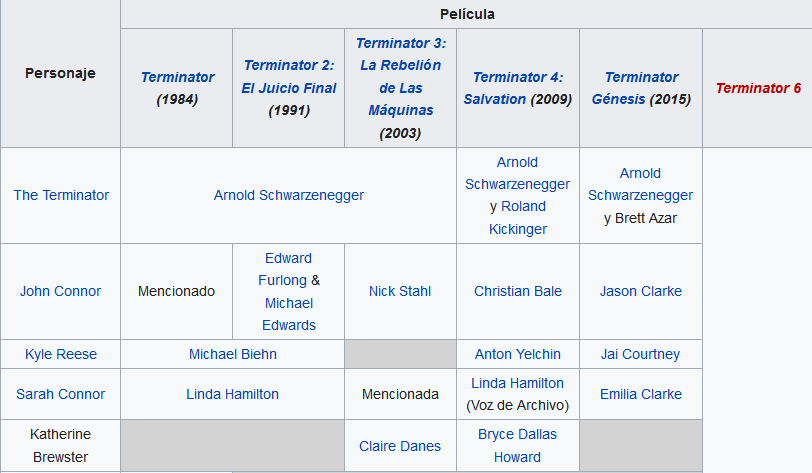The height and width of the screenshot is (473, 812).
Task: Open Terminator 2: El Juicio Final link
Action: [288, 77]
